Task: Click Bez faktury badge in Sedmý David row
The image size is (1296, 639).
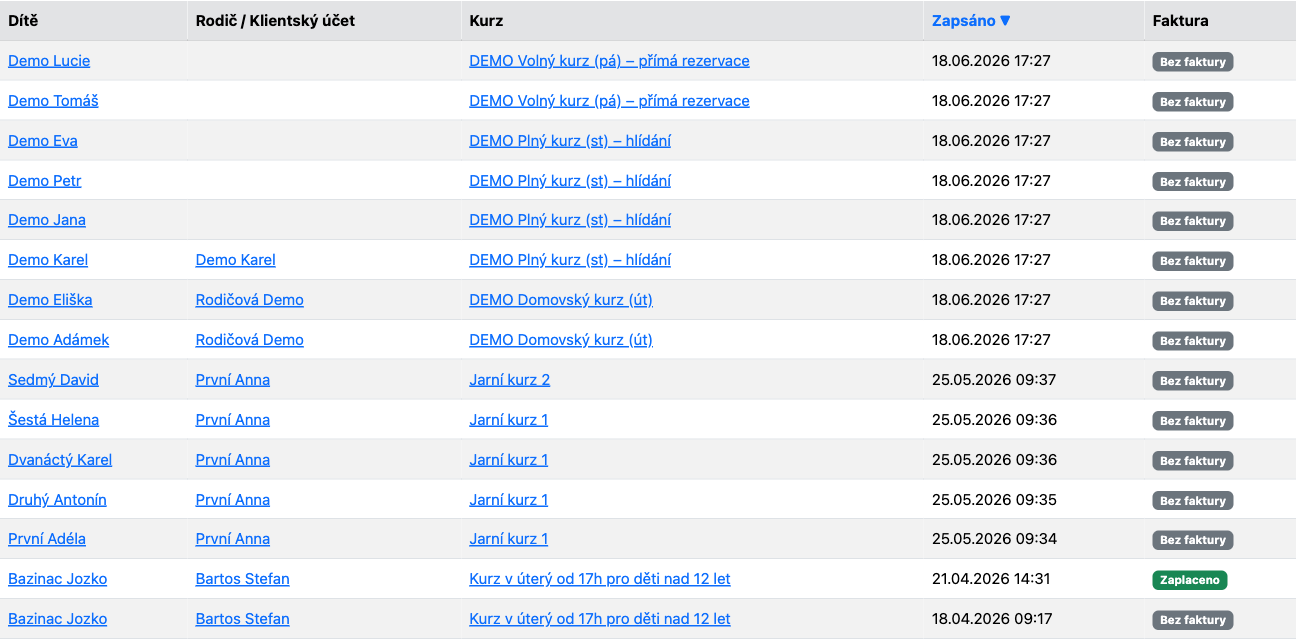Action: (x=1192, y=381)
